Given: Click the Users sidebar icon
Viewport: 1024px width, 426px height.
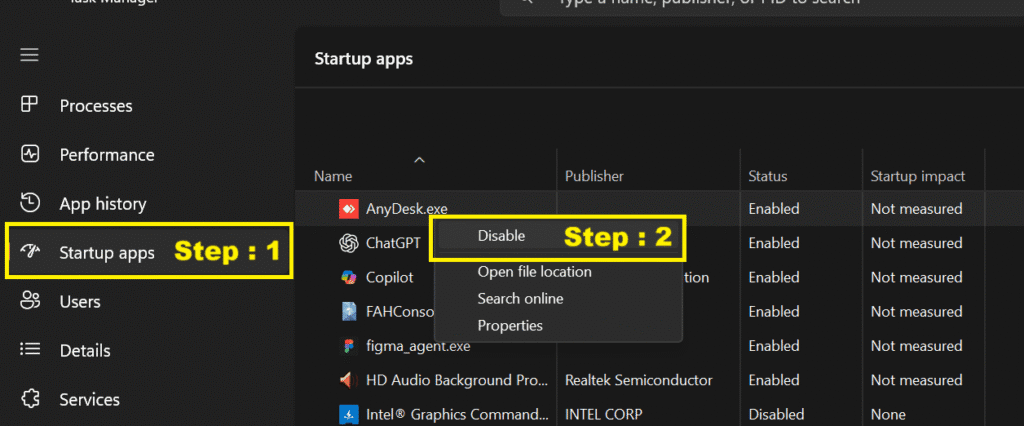Looking at the screenshot, I should (x=30, y=301).
